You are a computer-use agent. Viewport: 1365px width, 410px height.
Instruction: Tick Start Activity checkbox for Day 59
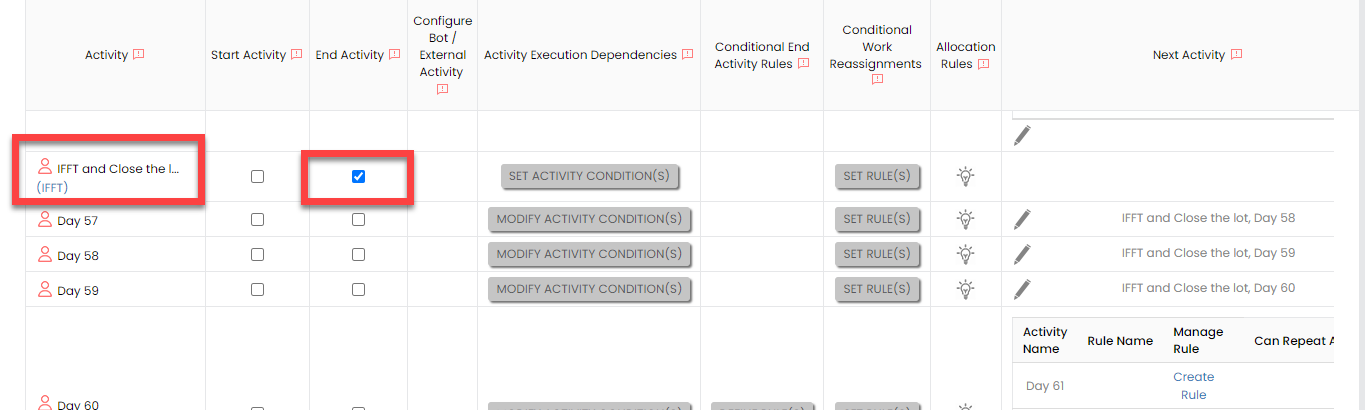point(257,289)
